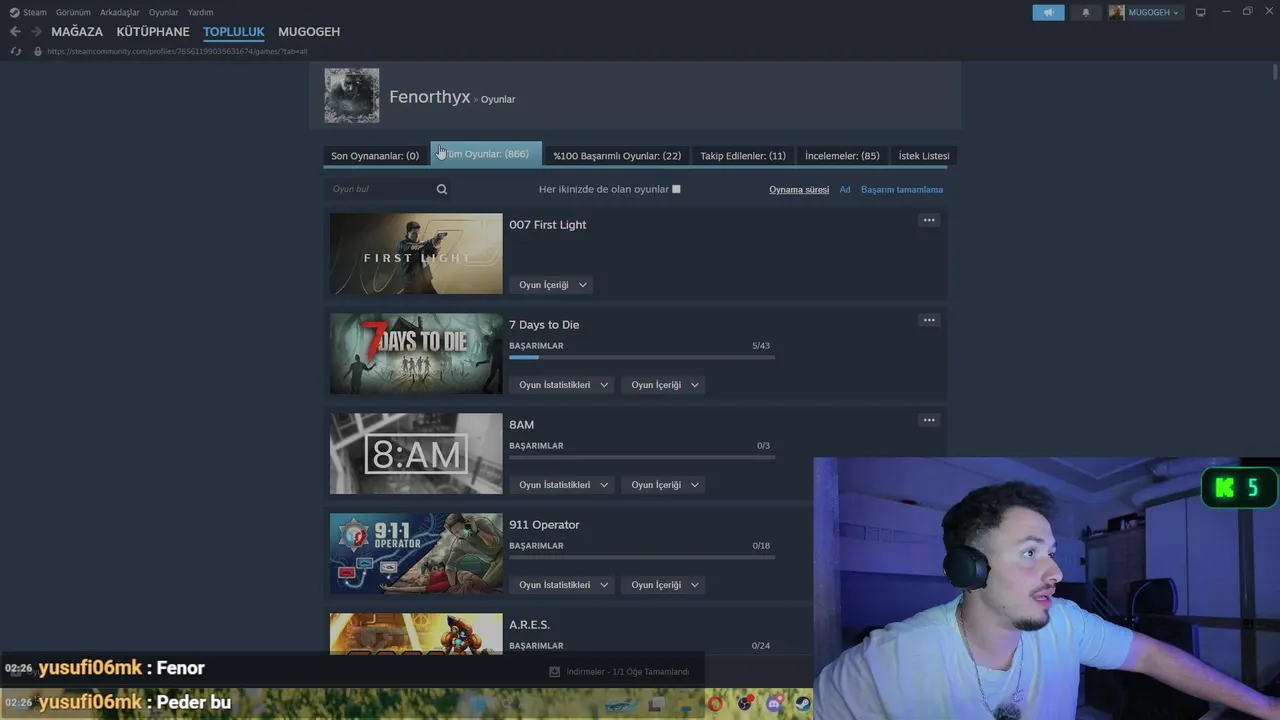Screen dimensions: 1280x720
Task: Toggle 'Her ikinizde de olan oyunlar' checkbox
Action: click(x=676, y=189)
